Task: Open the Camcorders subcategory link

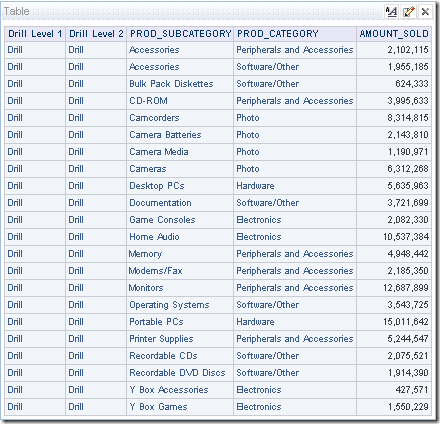Action: (x=154, y=118)
